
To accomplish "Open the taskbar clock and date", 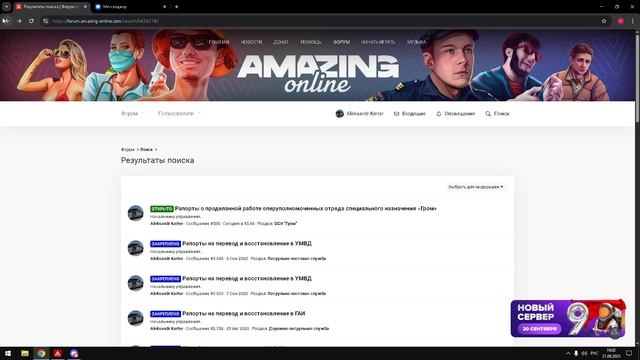I will tap(611, 353).
